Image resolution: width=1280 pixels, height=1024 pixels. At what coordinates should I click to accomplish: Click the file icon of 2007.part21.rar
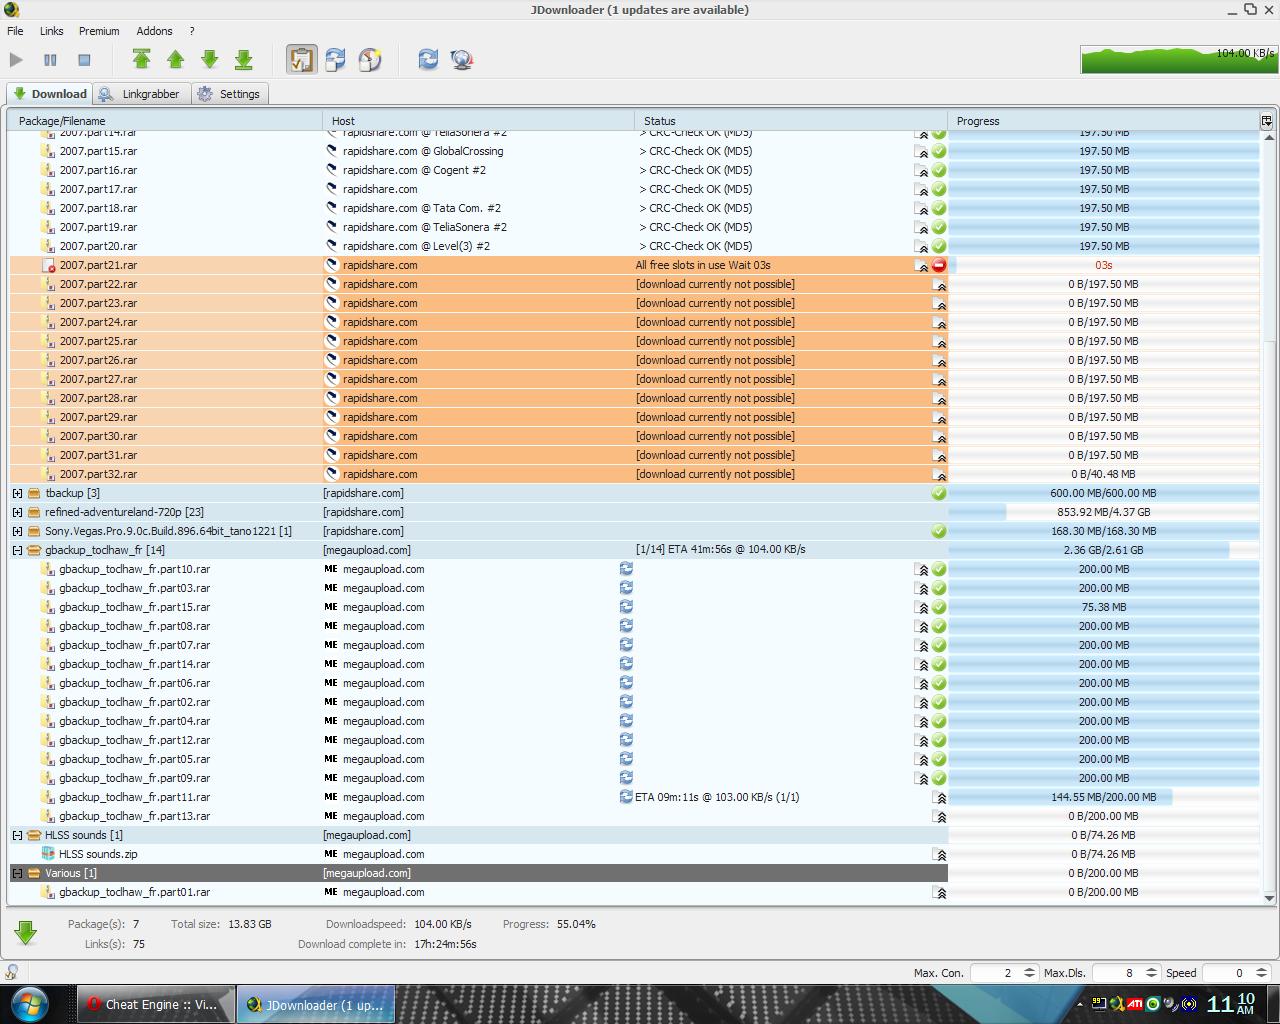coord(48,265)
